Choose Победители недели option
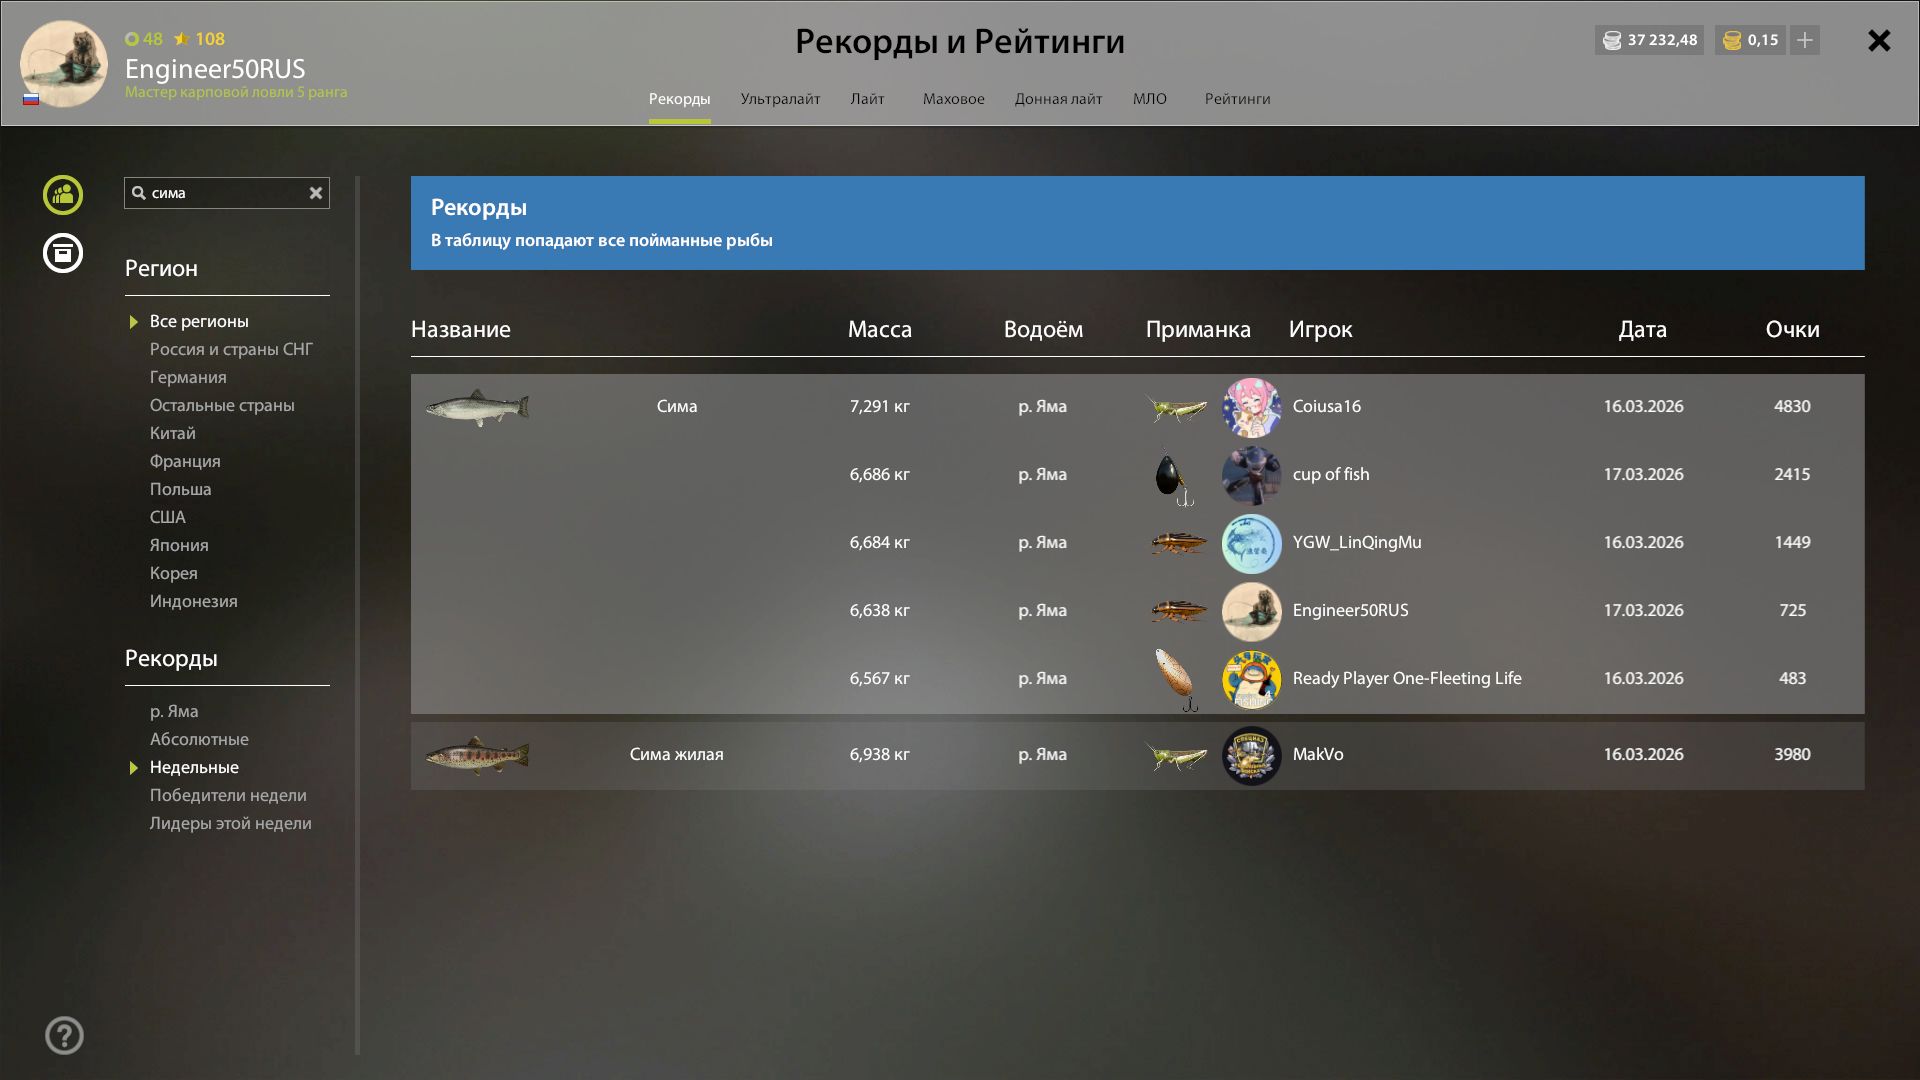The height and width of the screenshot is (1080, 1920). click(x=228, y=795)
